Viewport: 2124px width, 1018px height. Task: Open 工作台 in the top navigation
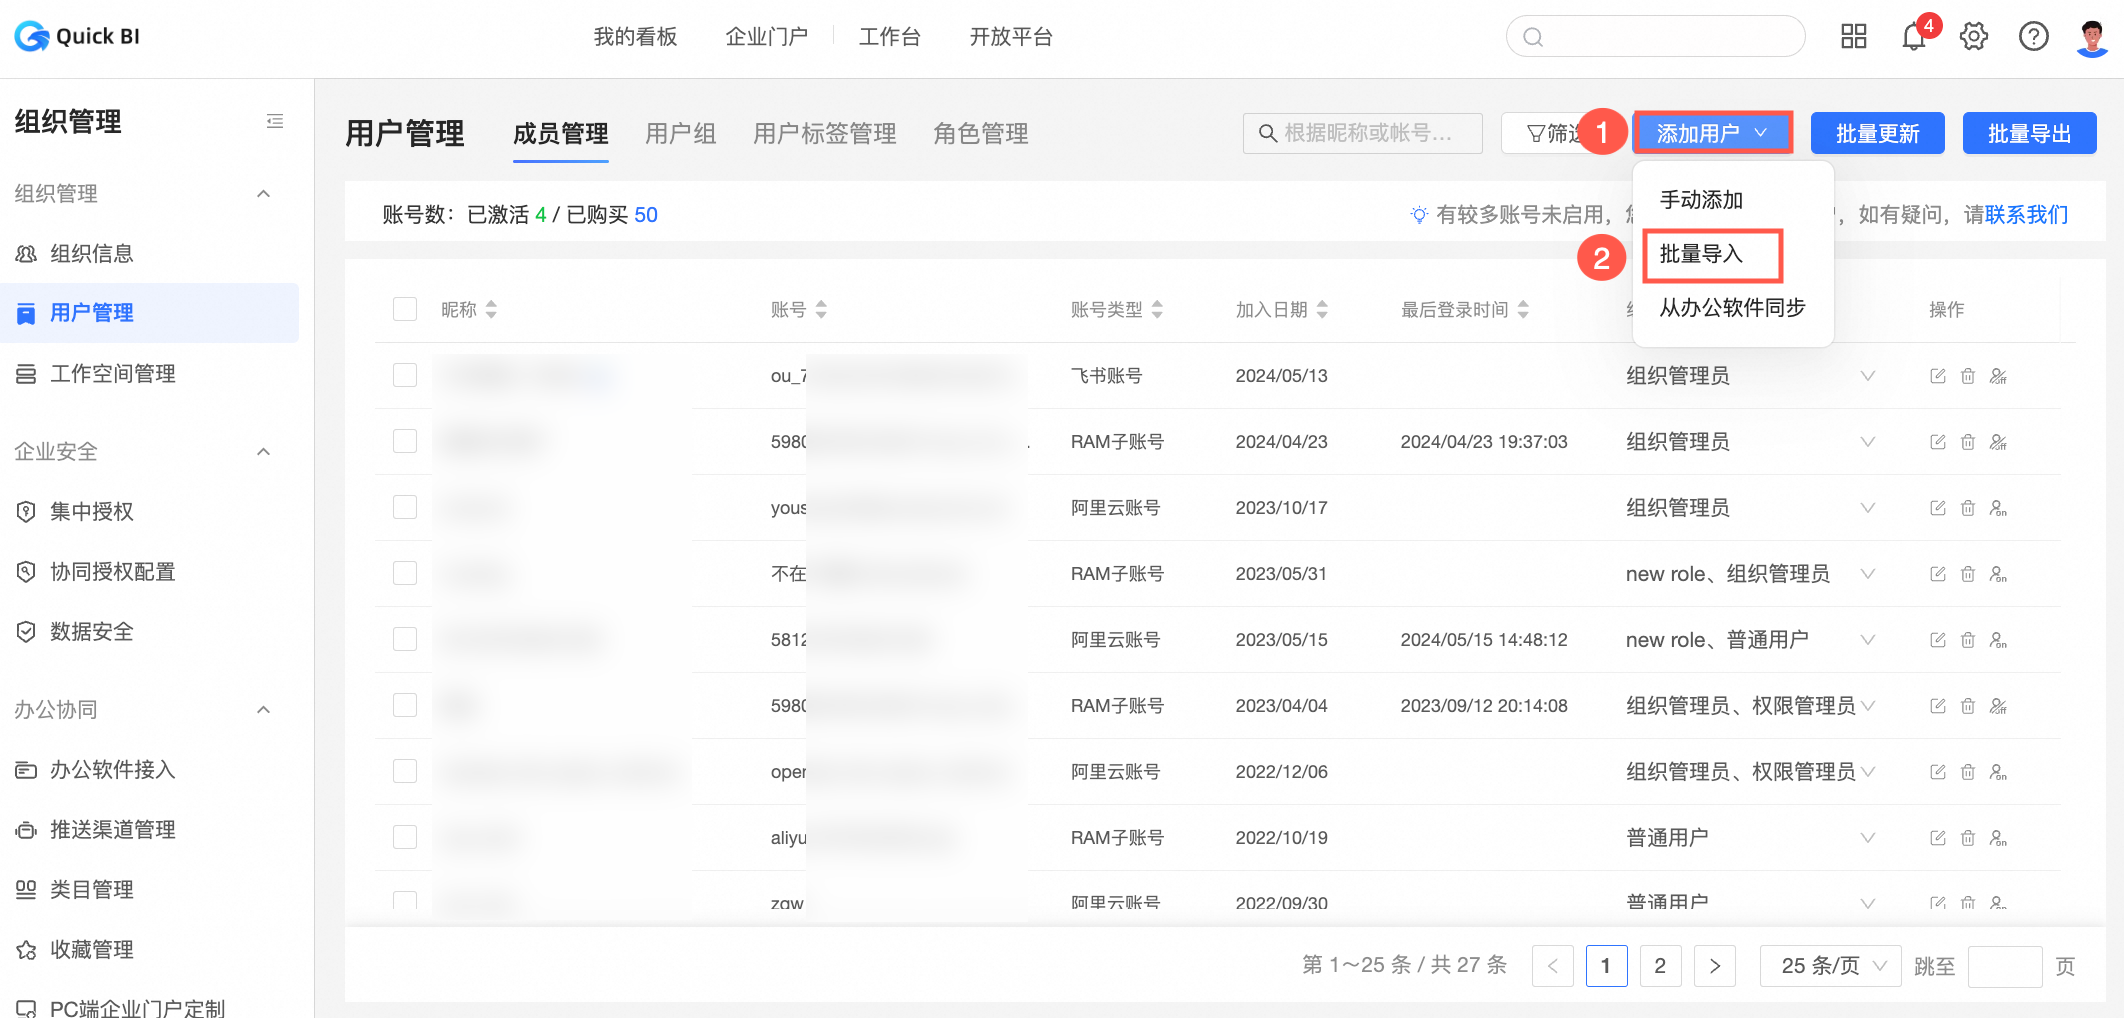pos(889,37)
